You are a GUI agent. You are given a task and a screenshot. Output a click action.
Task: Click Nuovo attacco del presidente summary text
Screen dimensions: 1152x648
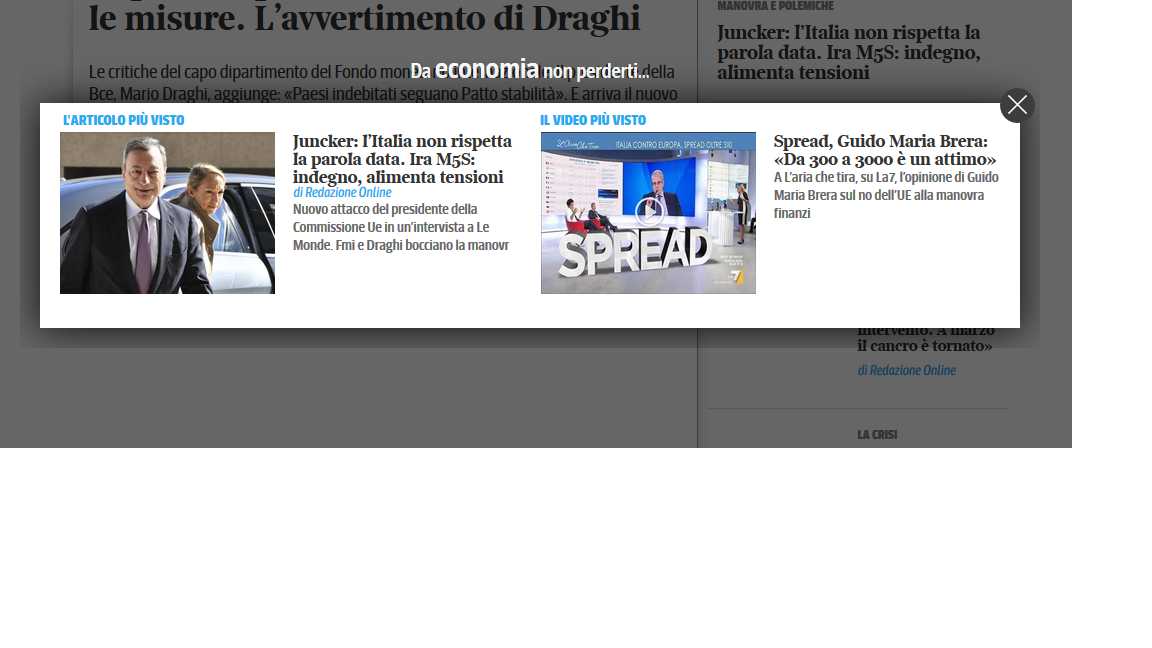[x=401, y=227]
